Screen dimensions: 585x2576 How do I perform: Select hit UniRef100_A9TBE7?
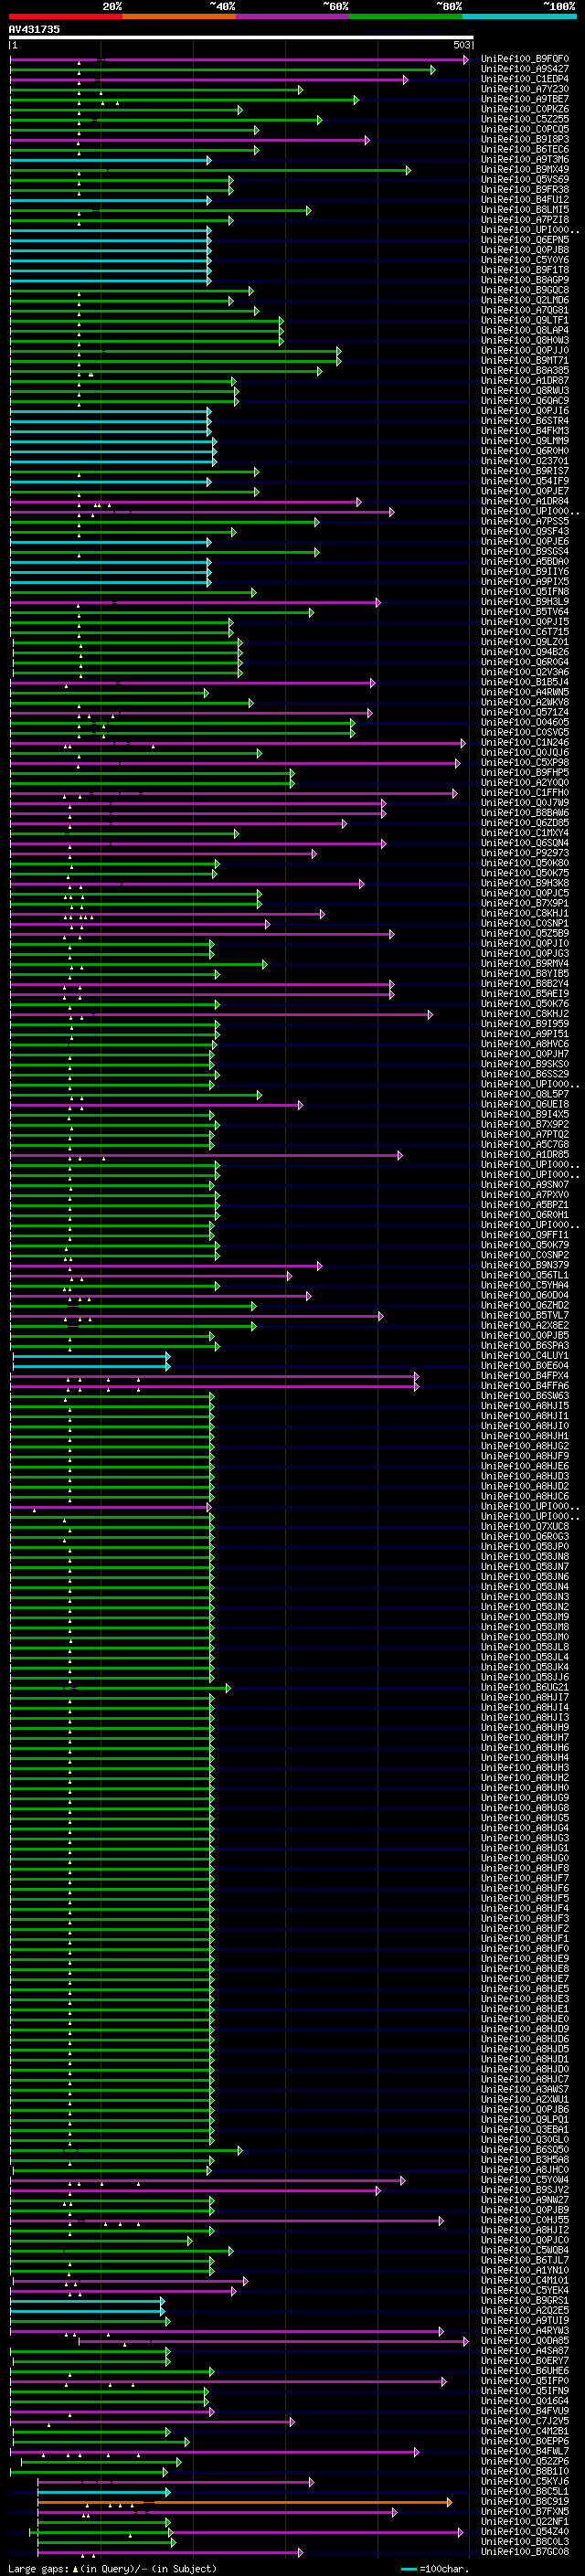[x=525, y=99]
